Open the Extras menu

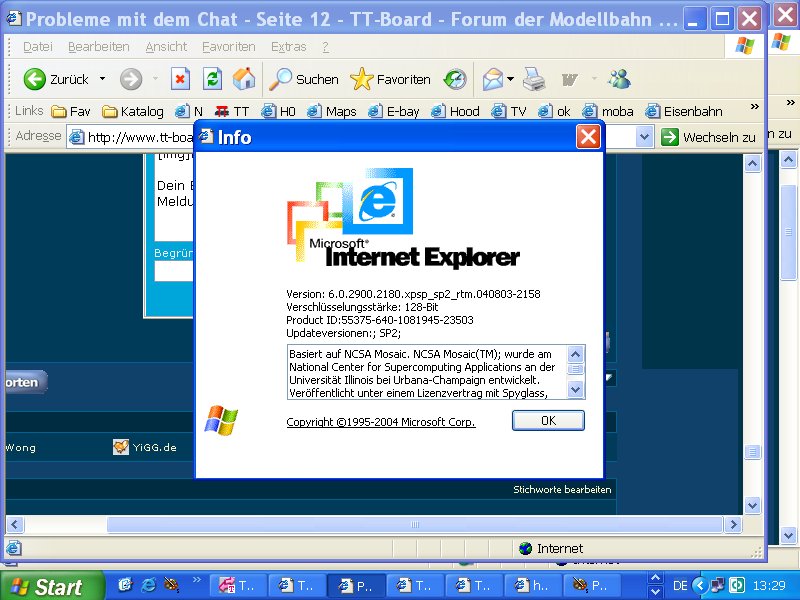coord(288,46)
